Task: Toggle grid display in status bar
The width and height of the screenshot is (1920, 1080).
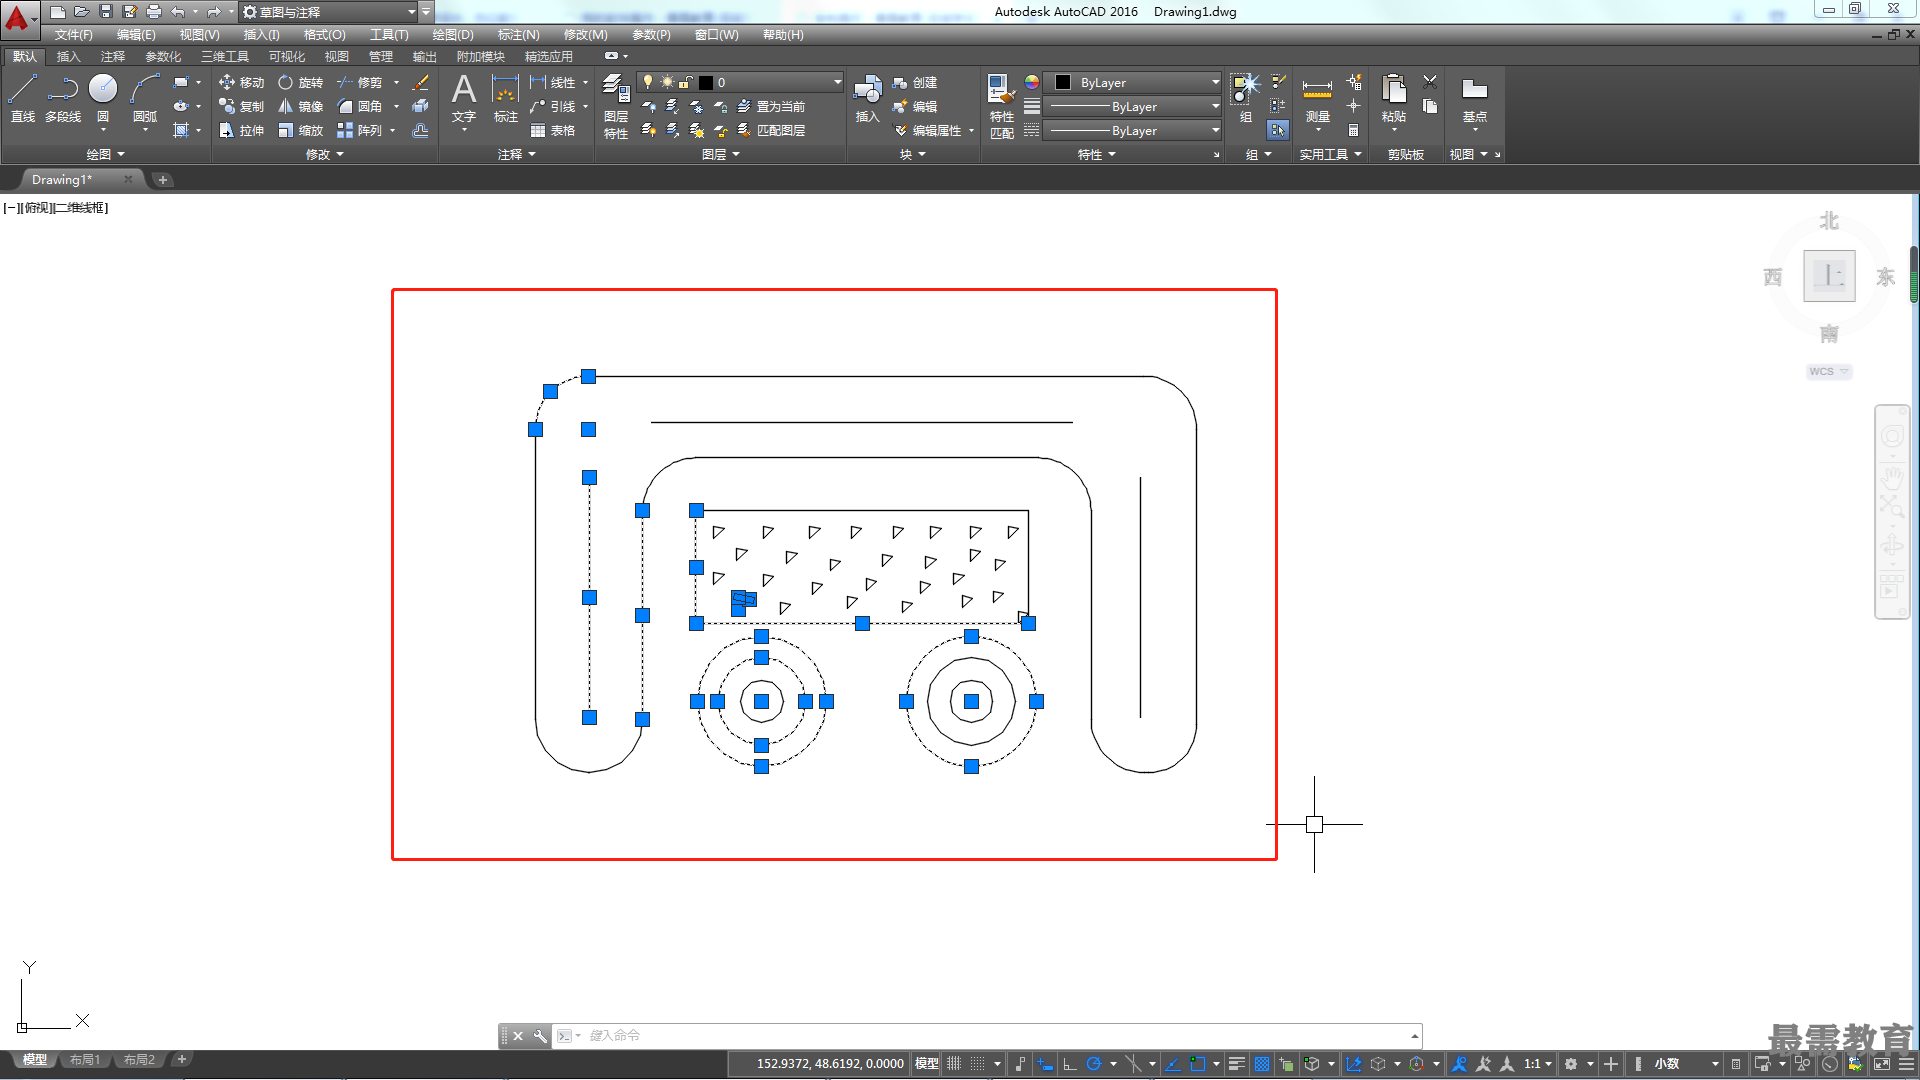Action: pyautogui.click(x=954, y=1063)
